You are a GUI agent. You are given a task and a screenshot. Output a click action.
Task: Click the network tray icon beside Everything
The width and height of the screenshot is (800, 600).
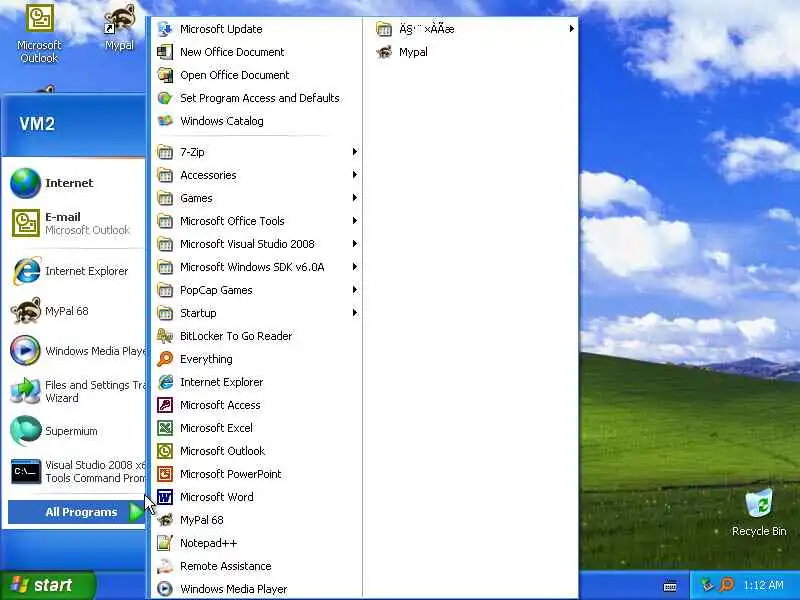[x=707, y=585]
